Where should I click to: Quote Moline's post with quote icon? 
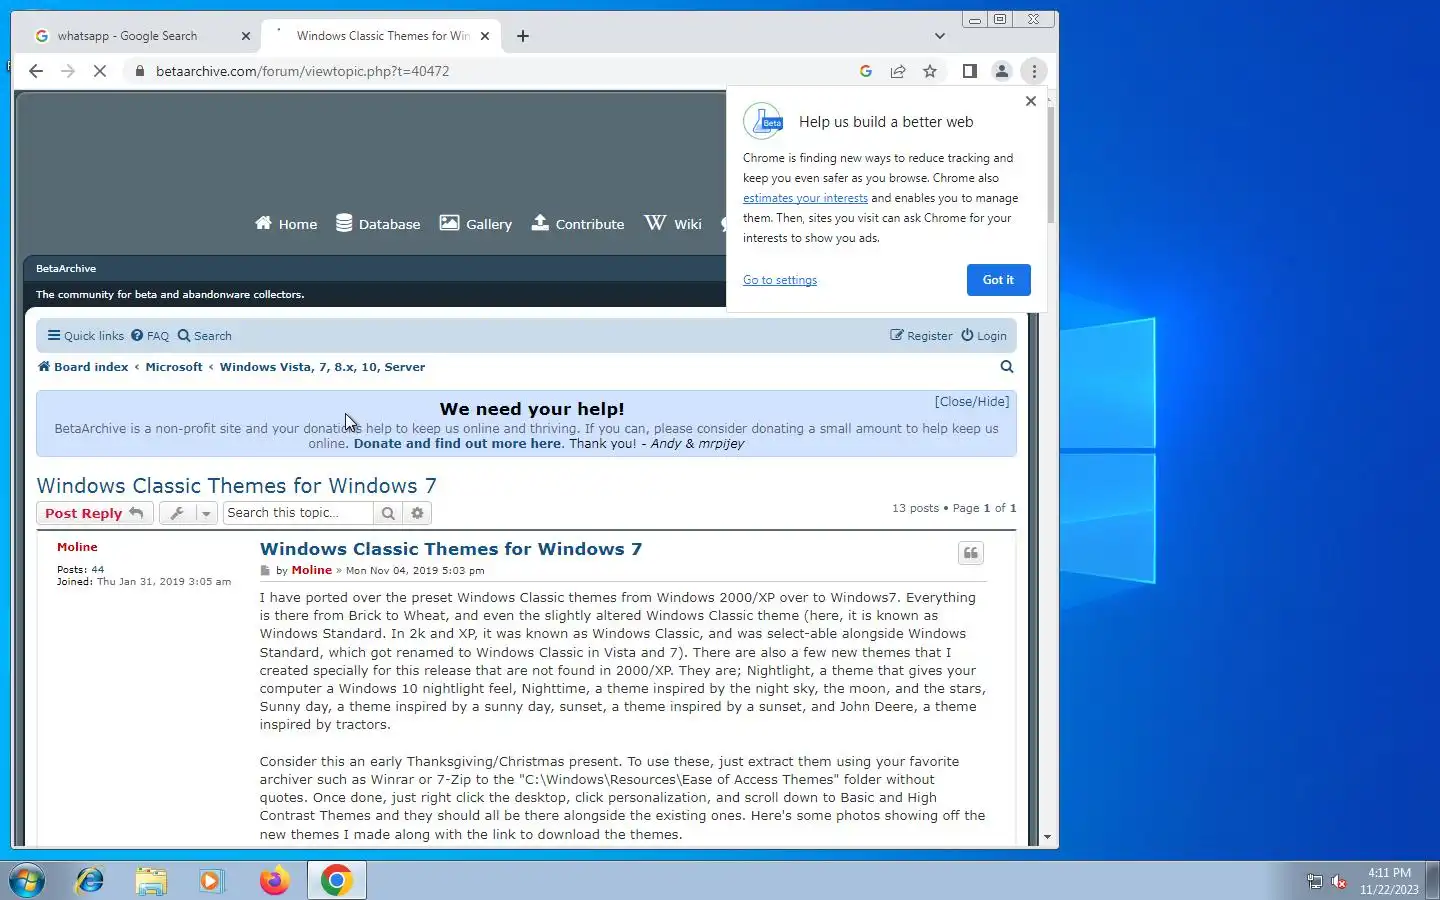pos(971,553)
